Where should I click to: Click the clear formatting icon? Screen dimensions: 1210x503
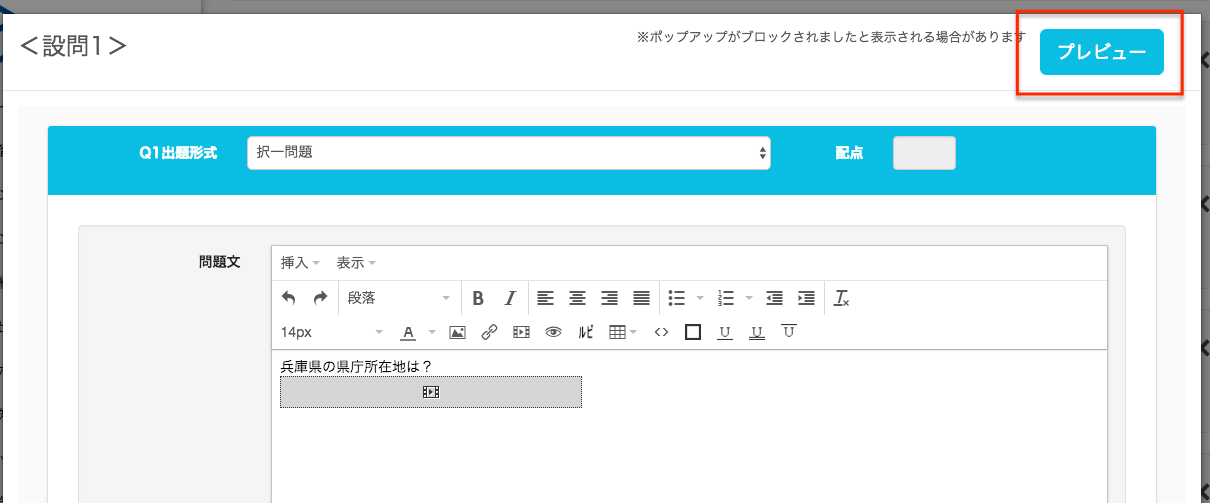tap(842, 298)
